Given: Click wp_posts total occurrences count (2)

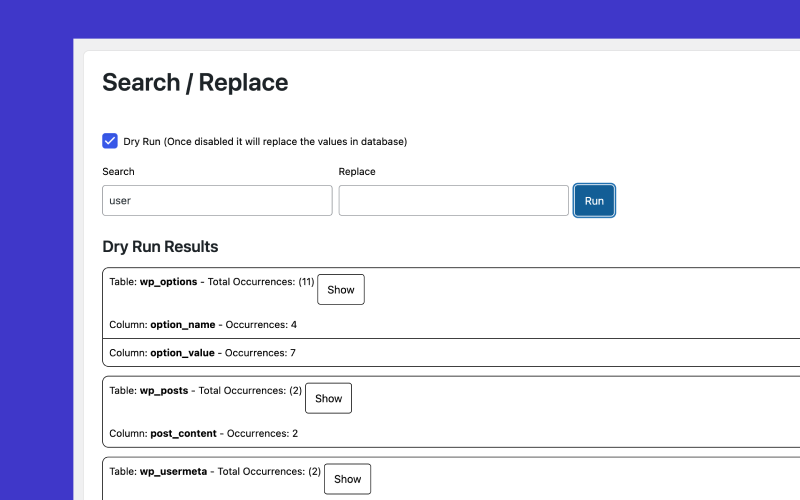Looking at the screenshot, I should click(x=295, y=390).
